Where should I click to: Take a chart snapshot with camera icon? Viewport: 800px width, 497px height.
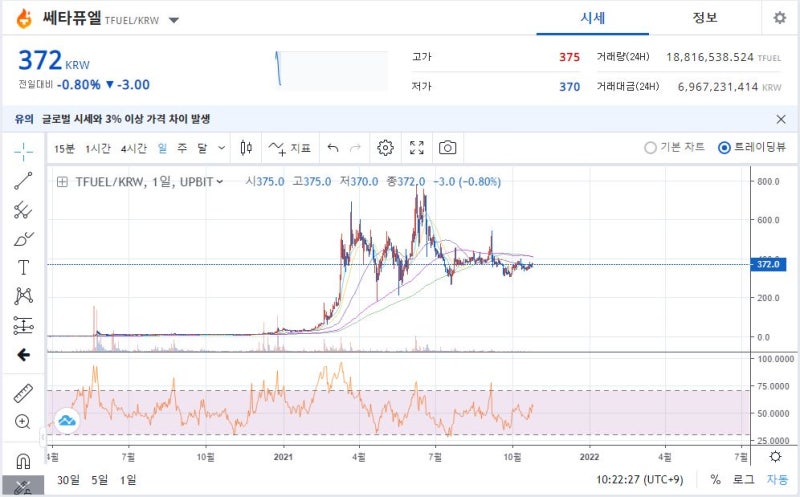point(447,148)
